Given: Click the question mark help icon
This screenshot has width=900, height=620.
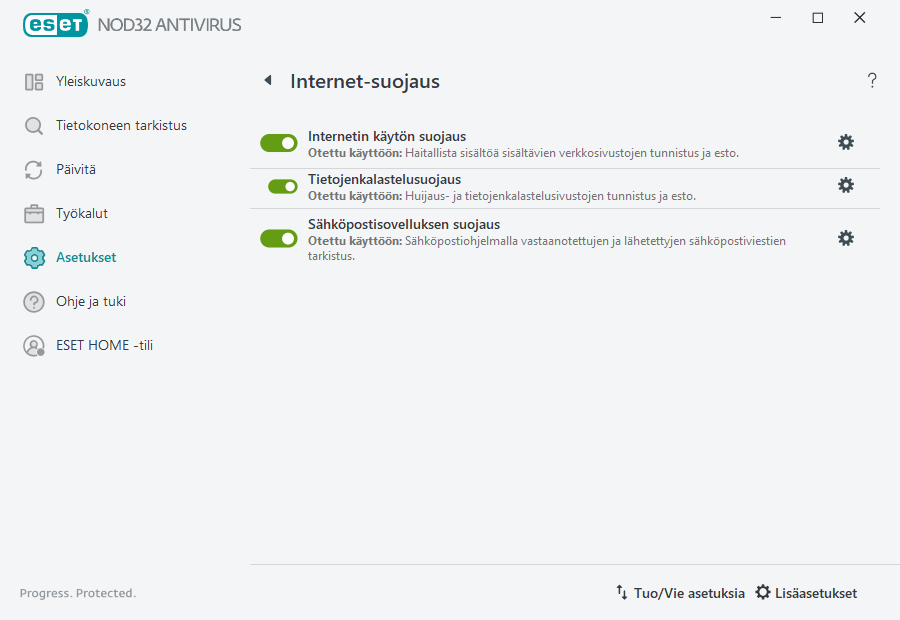Looking at the screenshot, I should 872,80.
